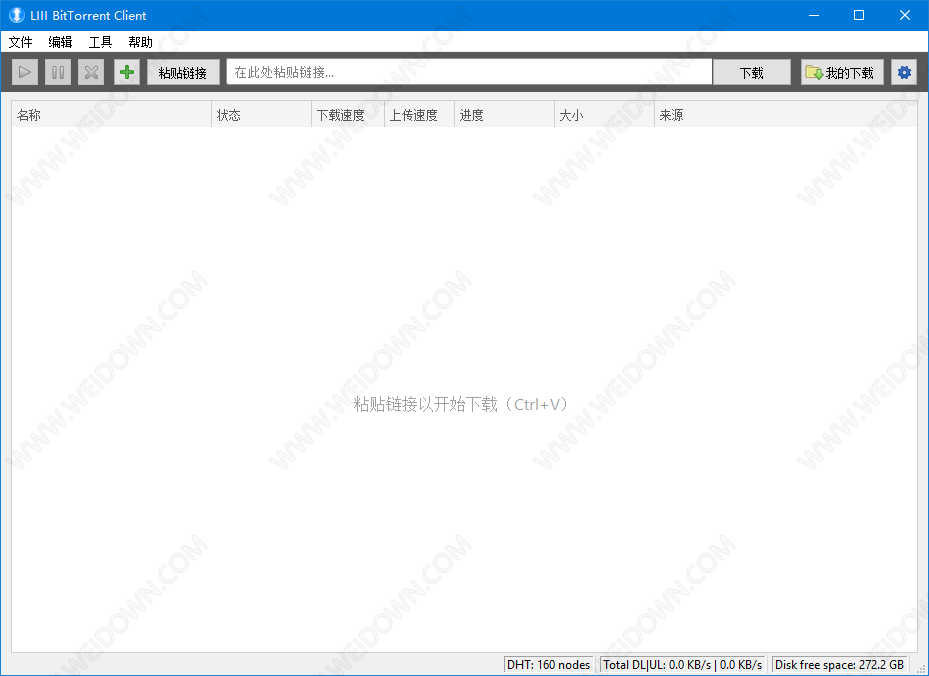Sort by 进度 column header
This screenshot has height=676, width=929.
pos(504,115)
